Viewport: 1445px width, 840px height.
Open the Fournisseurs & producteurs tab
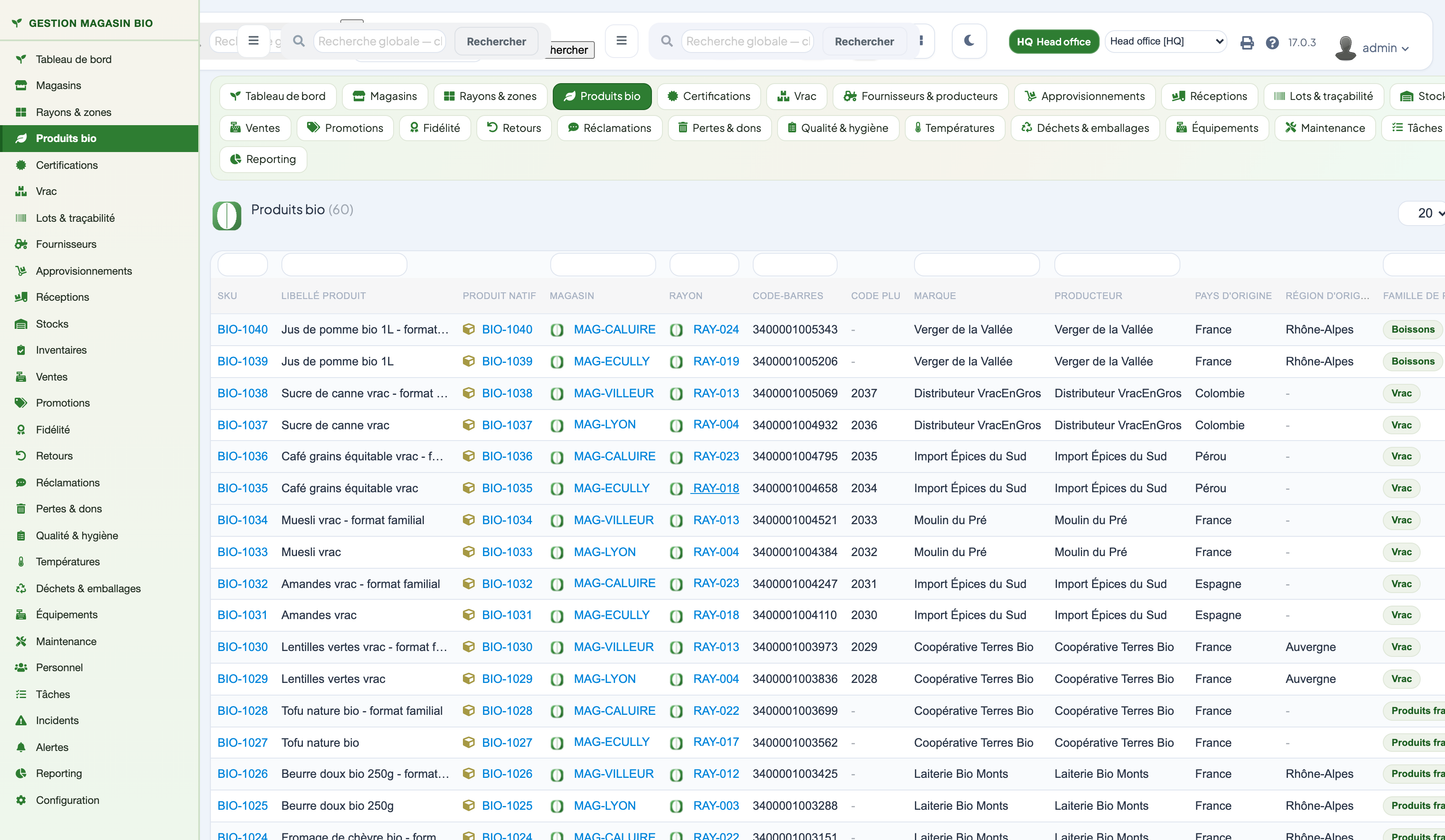pos(920,96)
